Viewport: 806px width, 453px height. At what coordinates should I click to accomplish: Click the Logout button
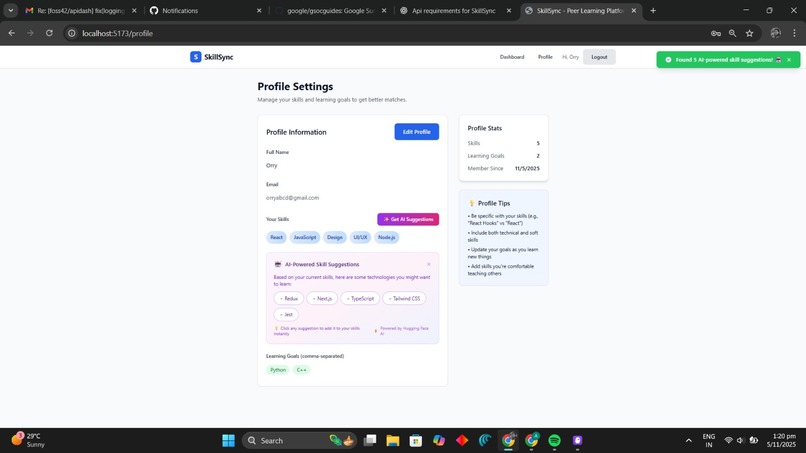[x=599, y=57]
